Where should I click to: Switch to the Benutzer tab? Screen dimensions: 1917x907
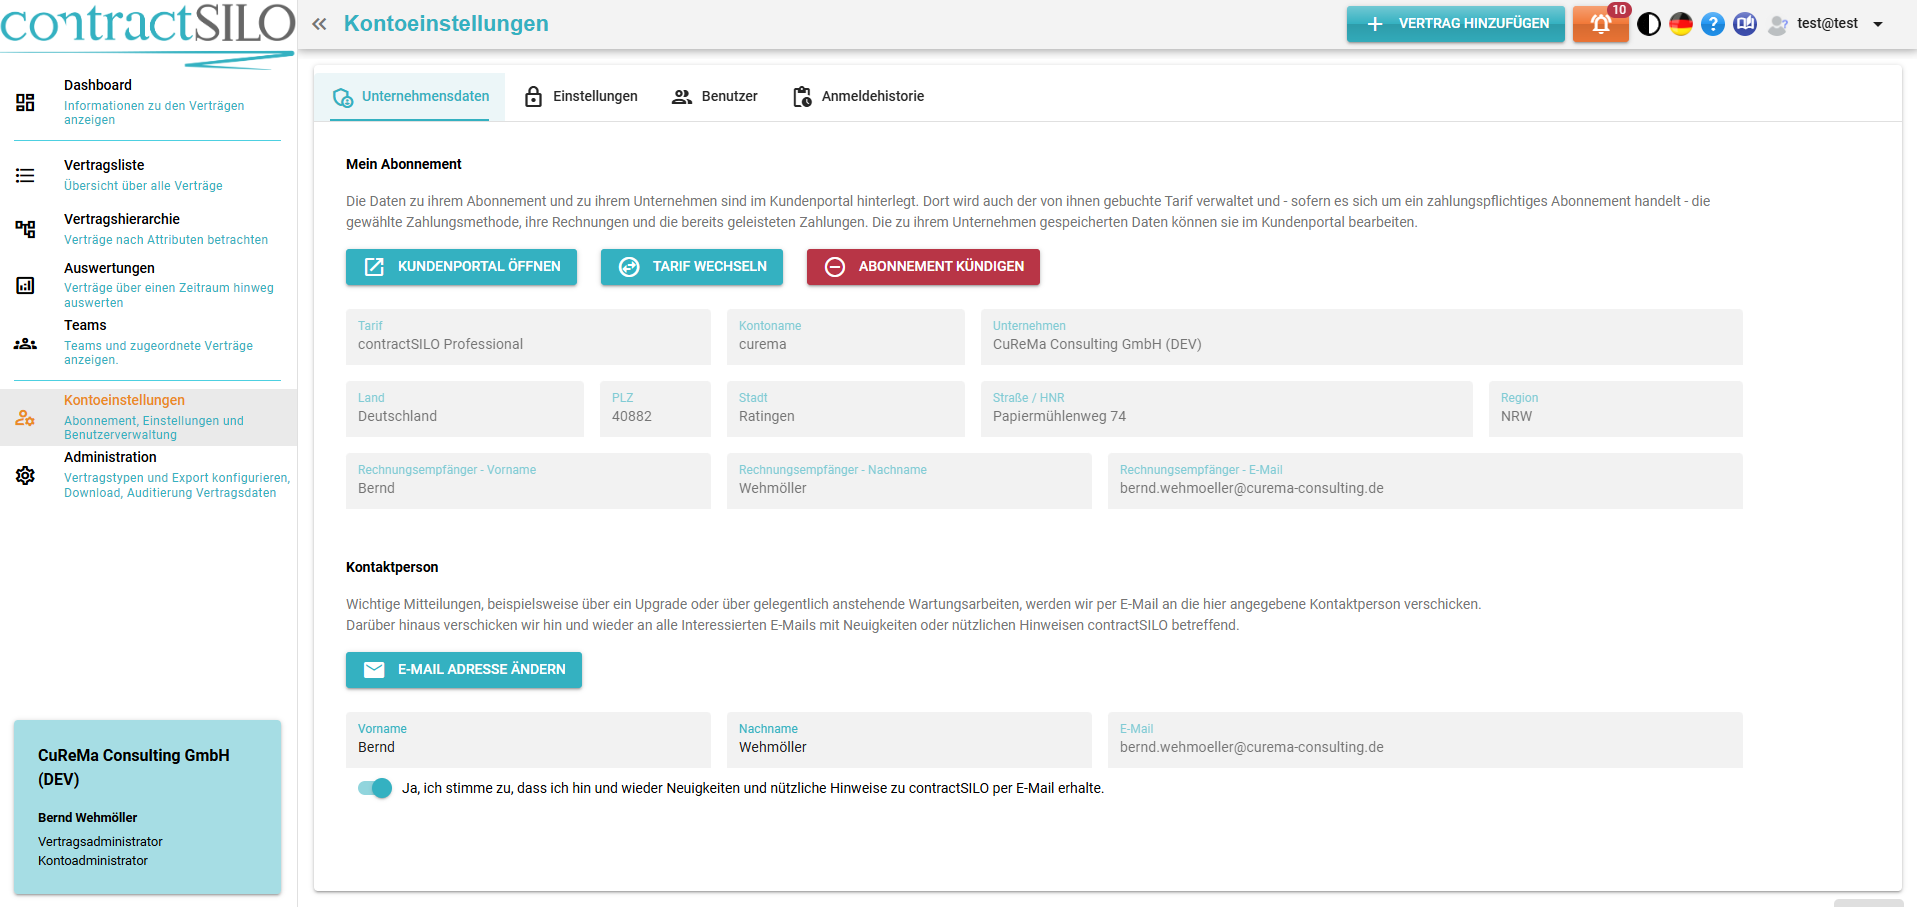[714, 97]
